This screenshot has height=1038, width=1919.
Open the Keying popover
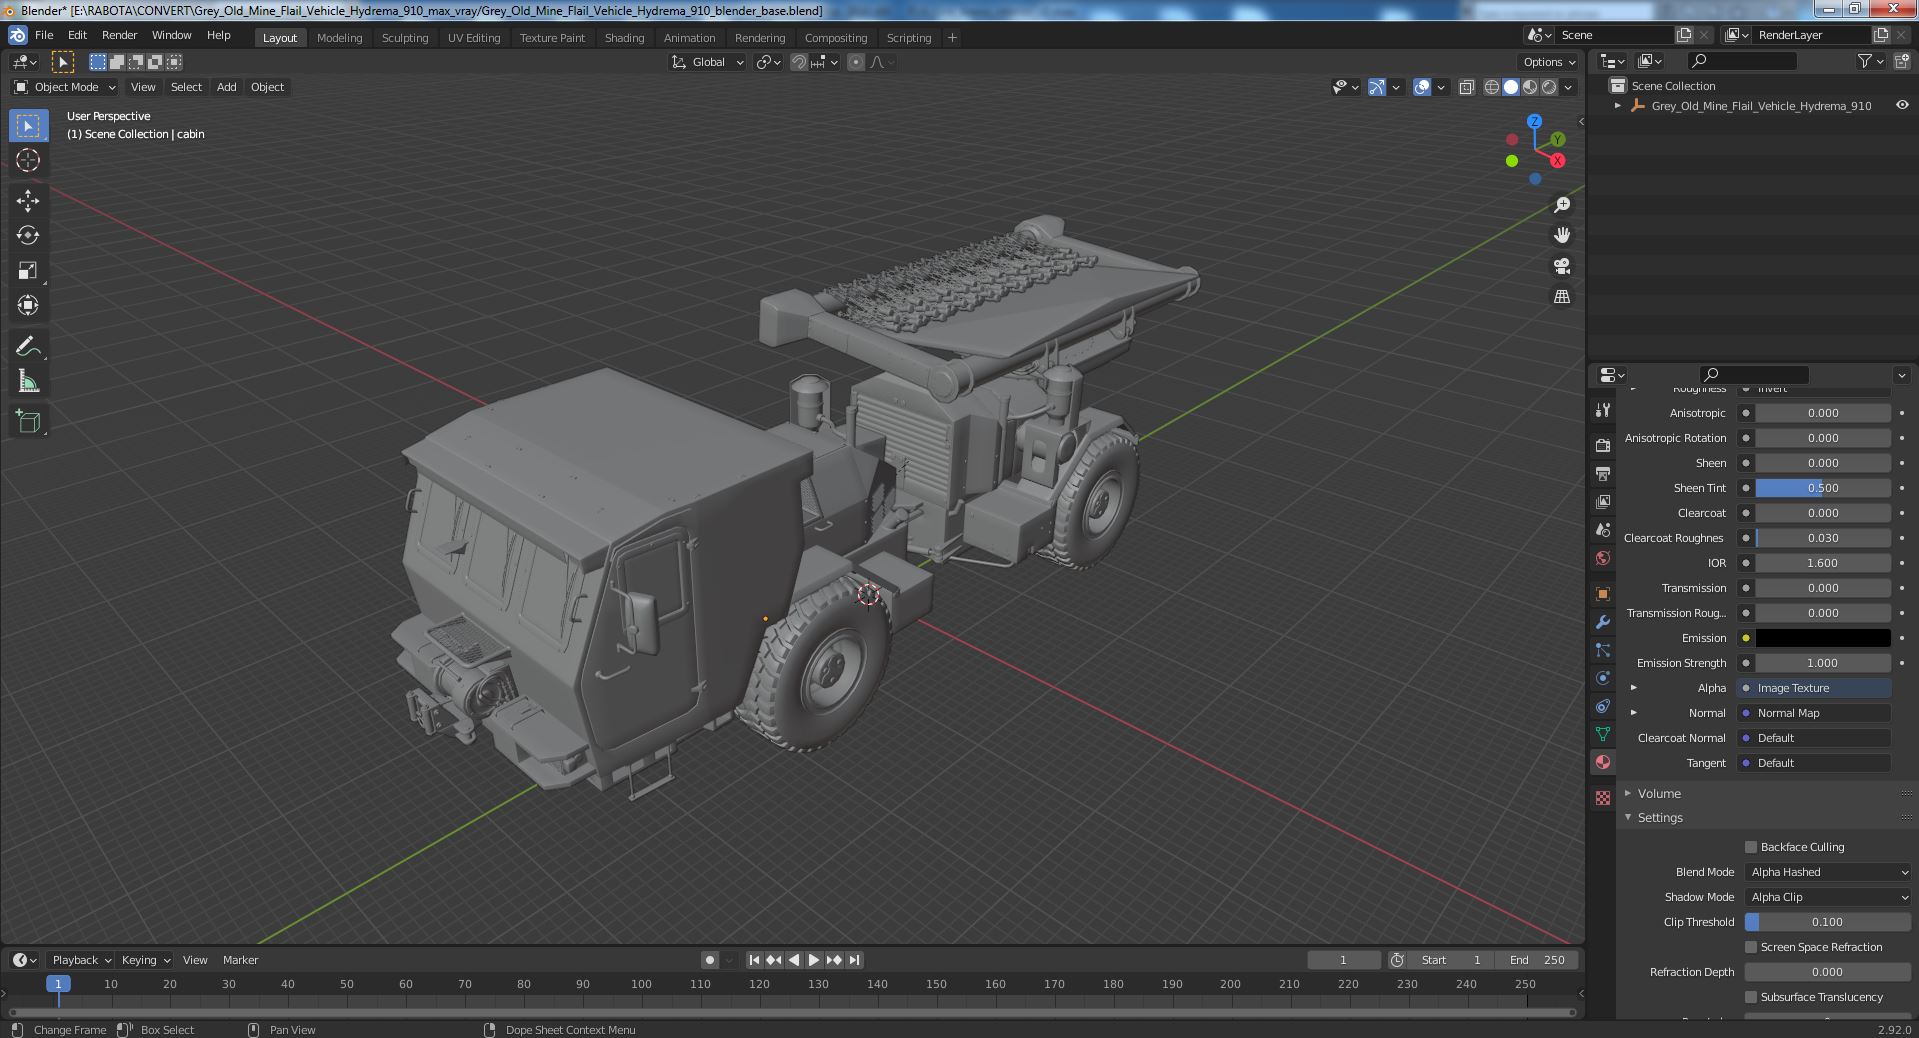[145, 960]
